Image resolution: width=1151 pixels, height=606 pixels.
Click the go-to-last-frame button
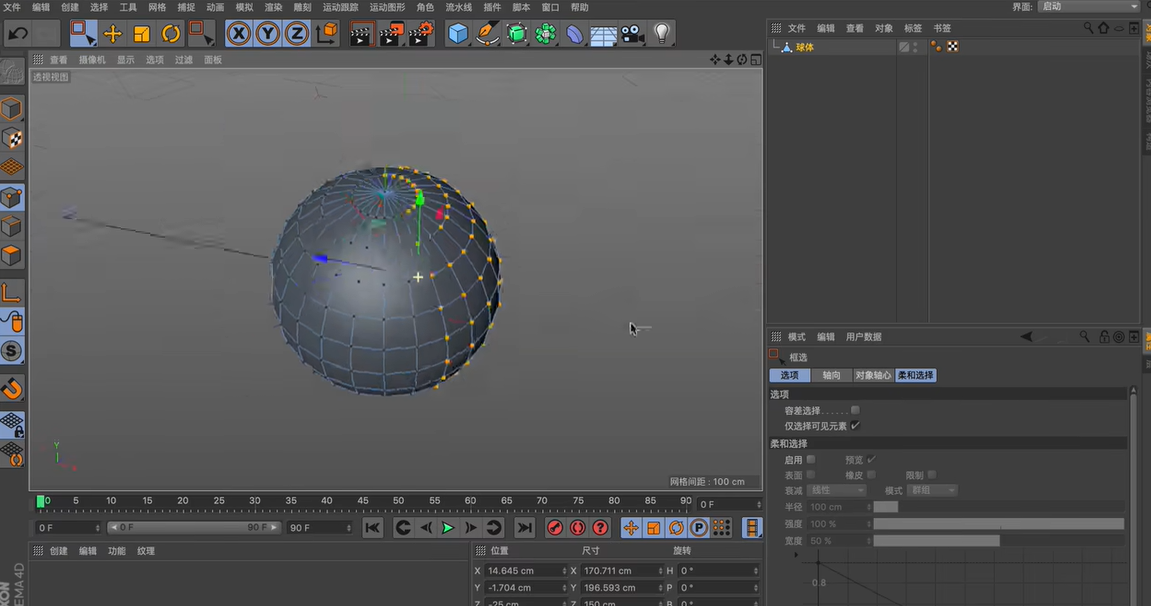pos(525,527)
